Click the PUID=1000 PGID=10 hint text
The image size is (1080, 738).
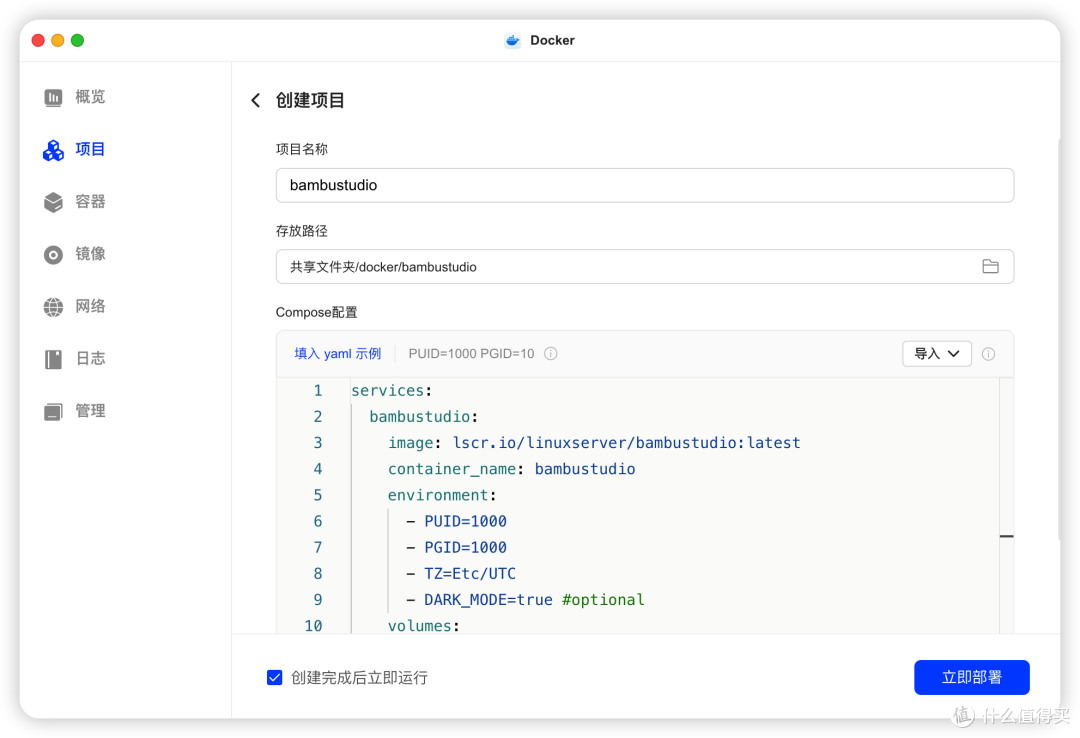tap(471, 353)
